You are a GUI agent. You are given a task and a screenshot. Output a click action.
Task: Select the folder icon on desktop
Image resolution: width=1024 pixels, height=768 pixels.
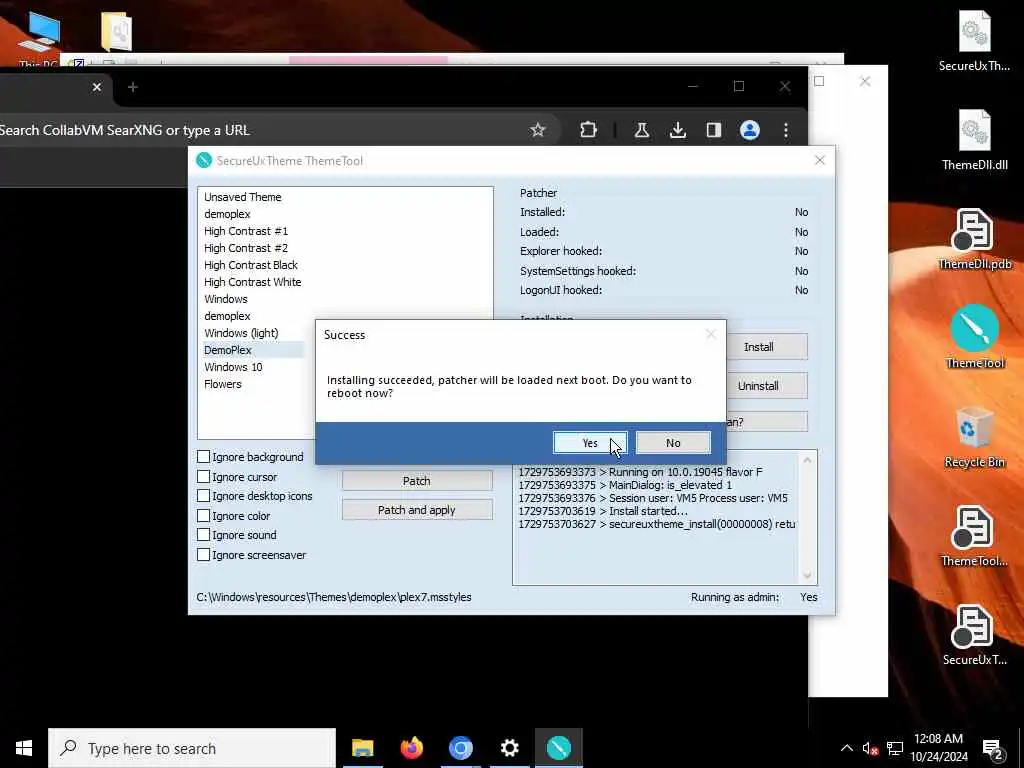pos(117,31)
